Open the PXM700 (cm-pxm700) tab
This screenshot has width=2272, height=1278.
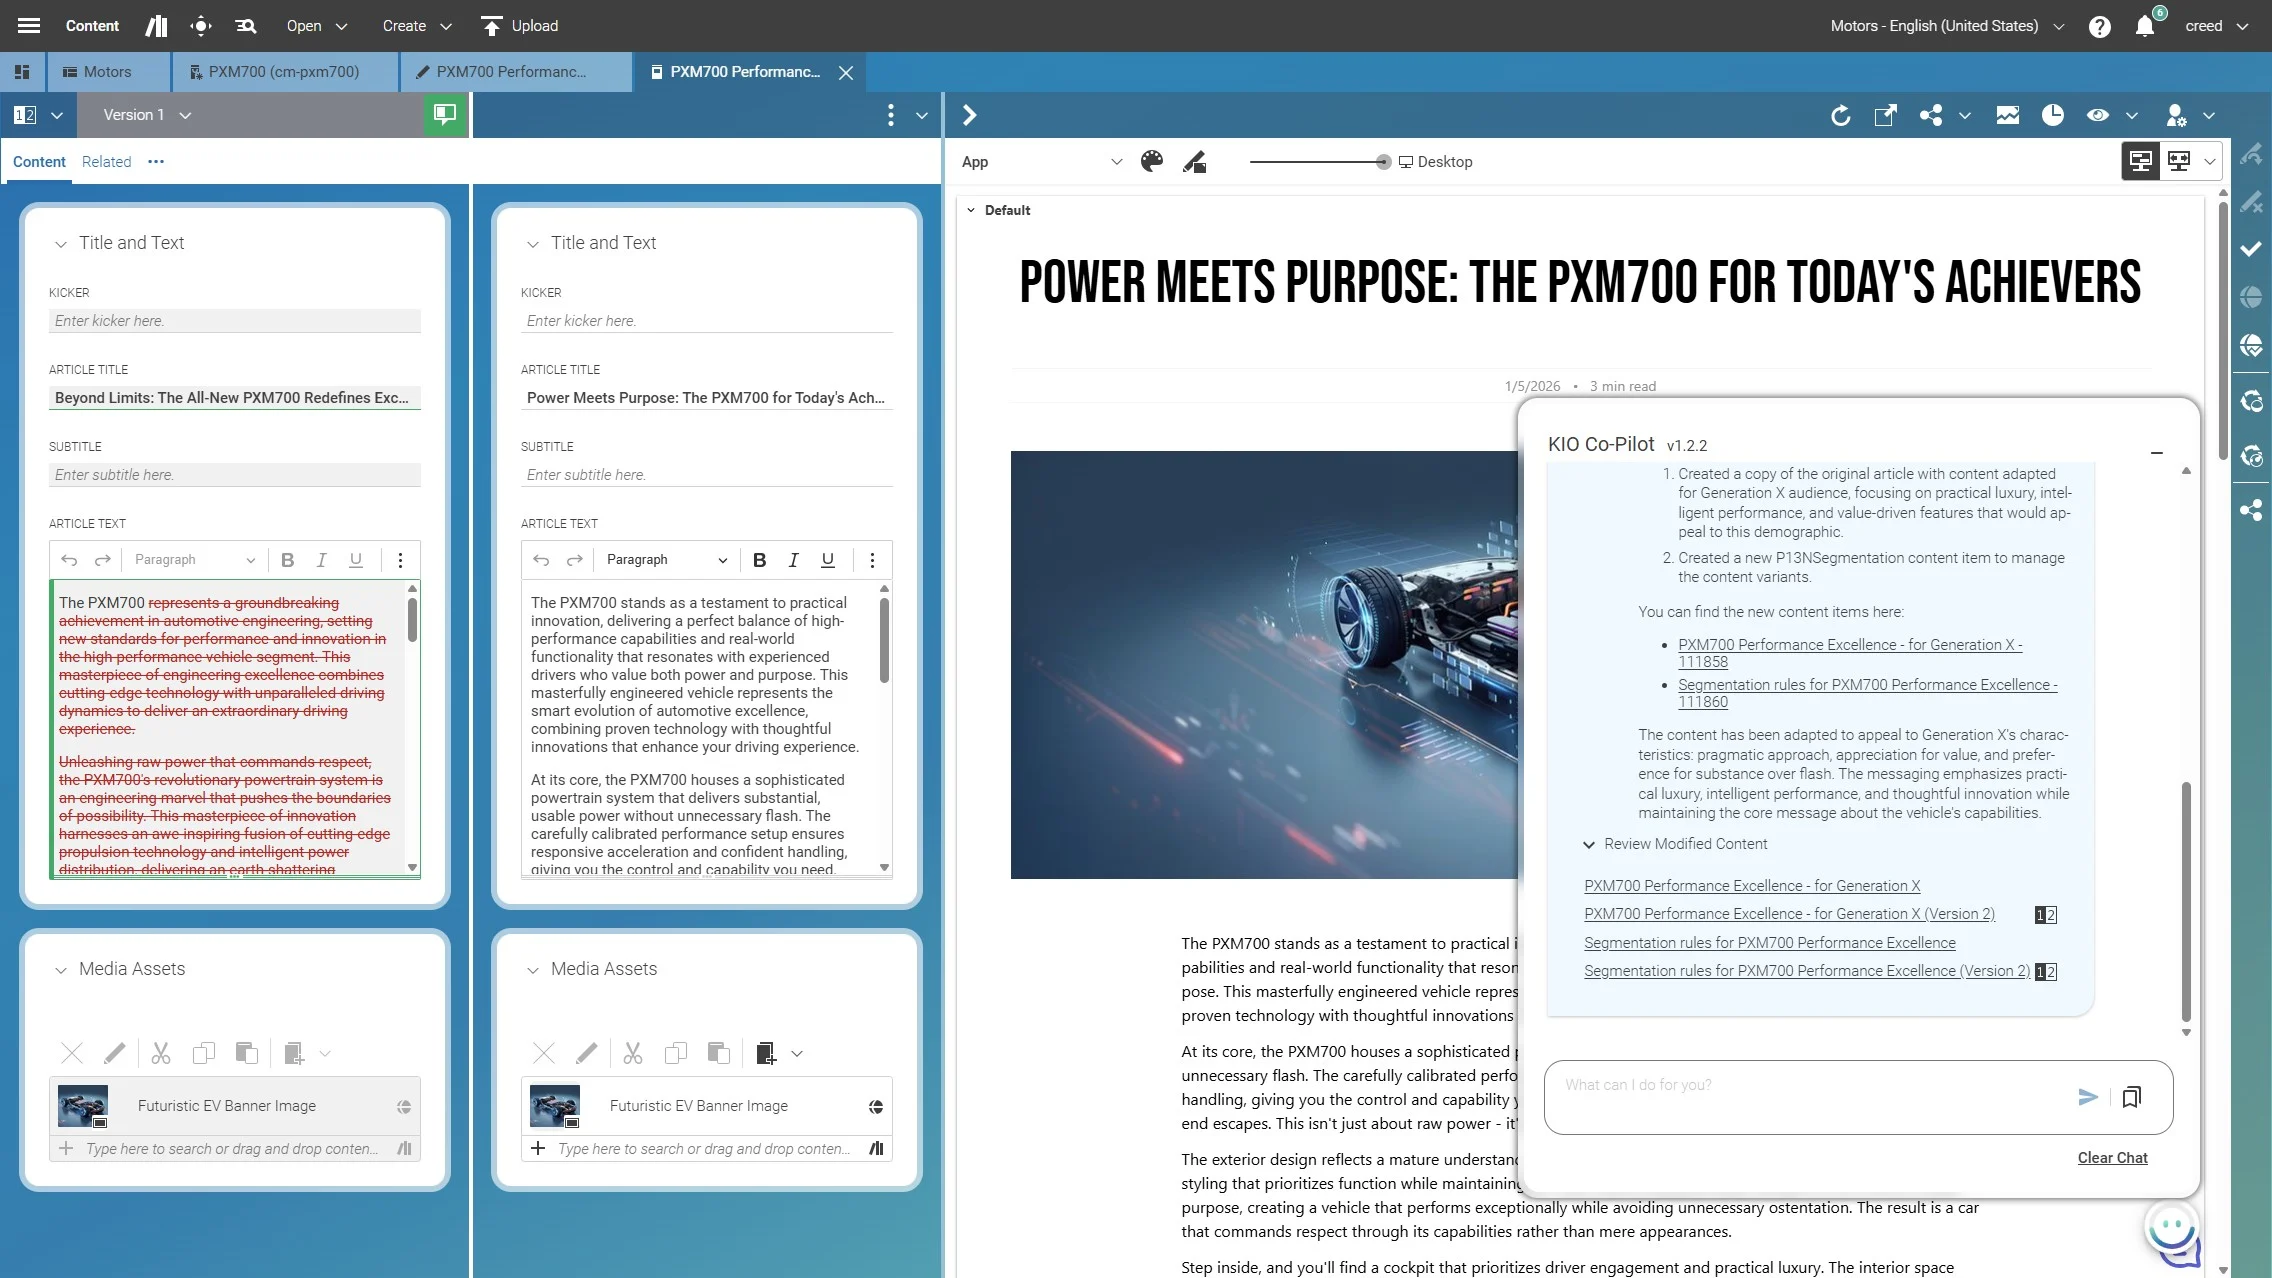point(283,72)
